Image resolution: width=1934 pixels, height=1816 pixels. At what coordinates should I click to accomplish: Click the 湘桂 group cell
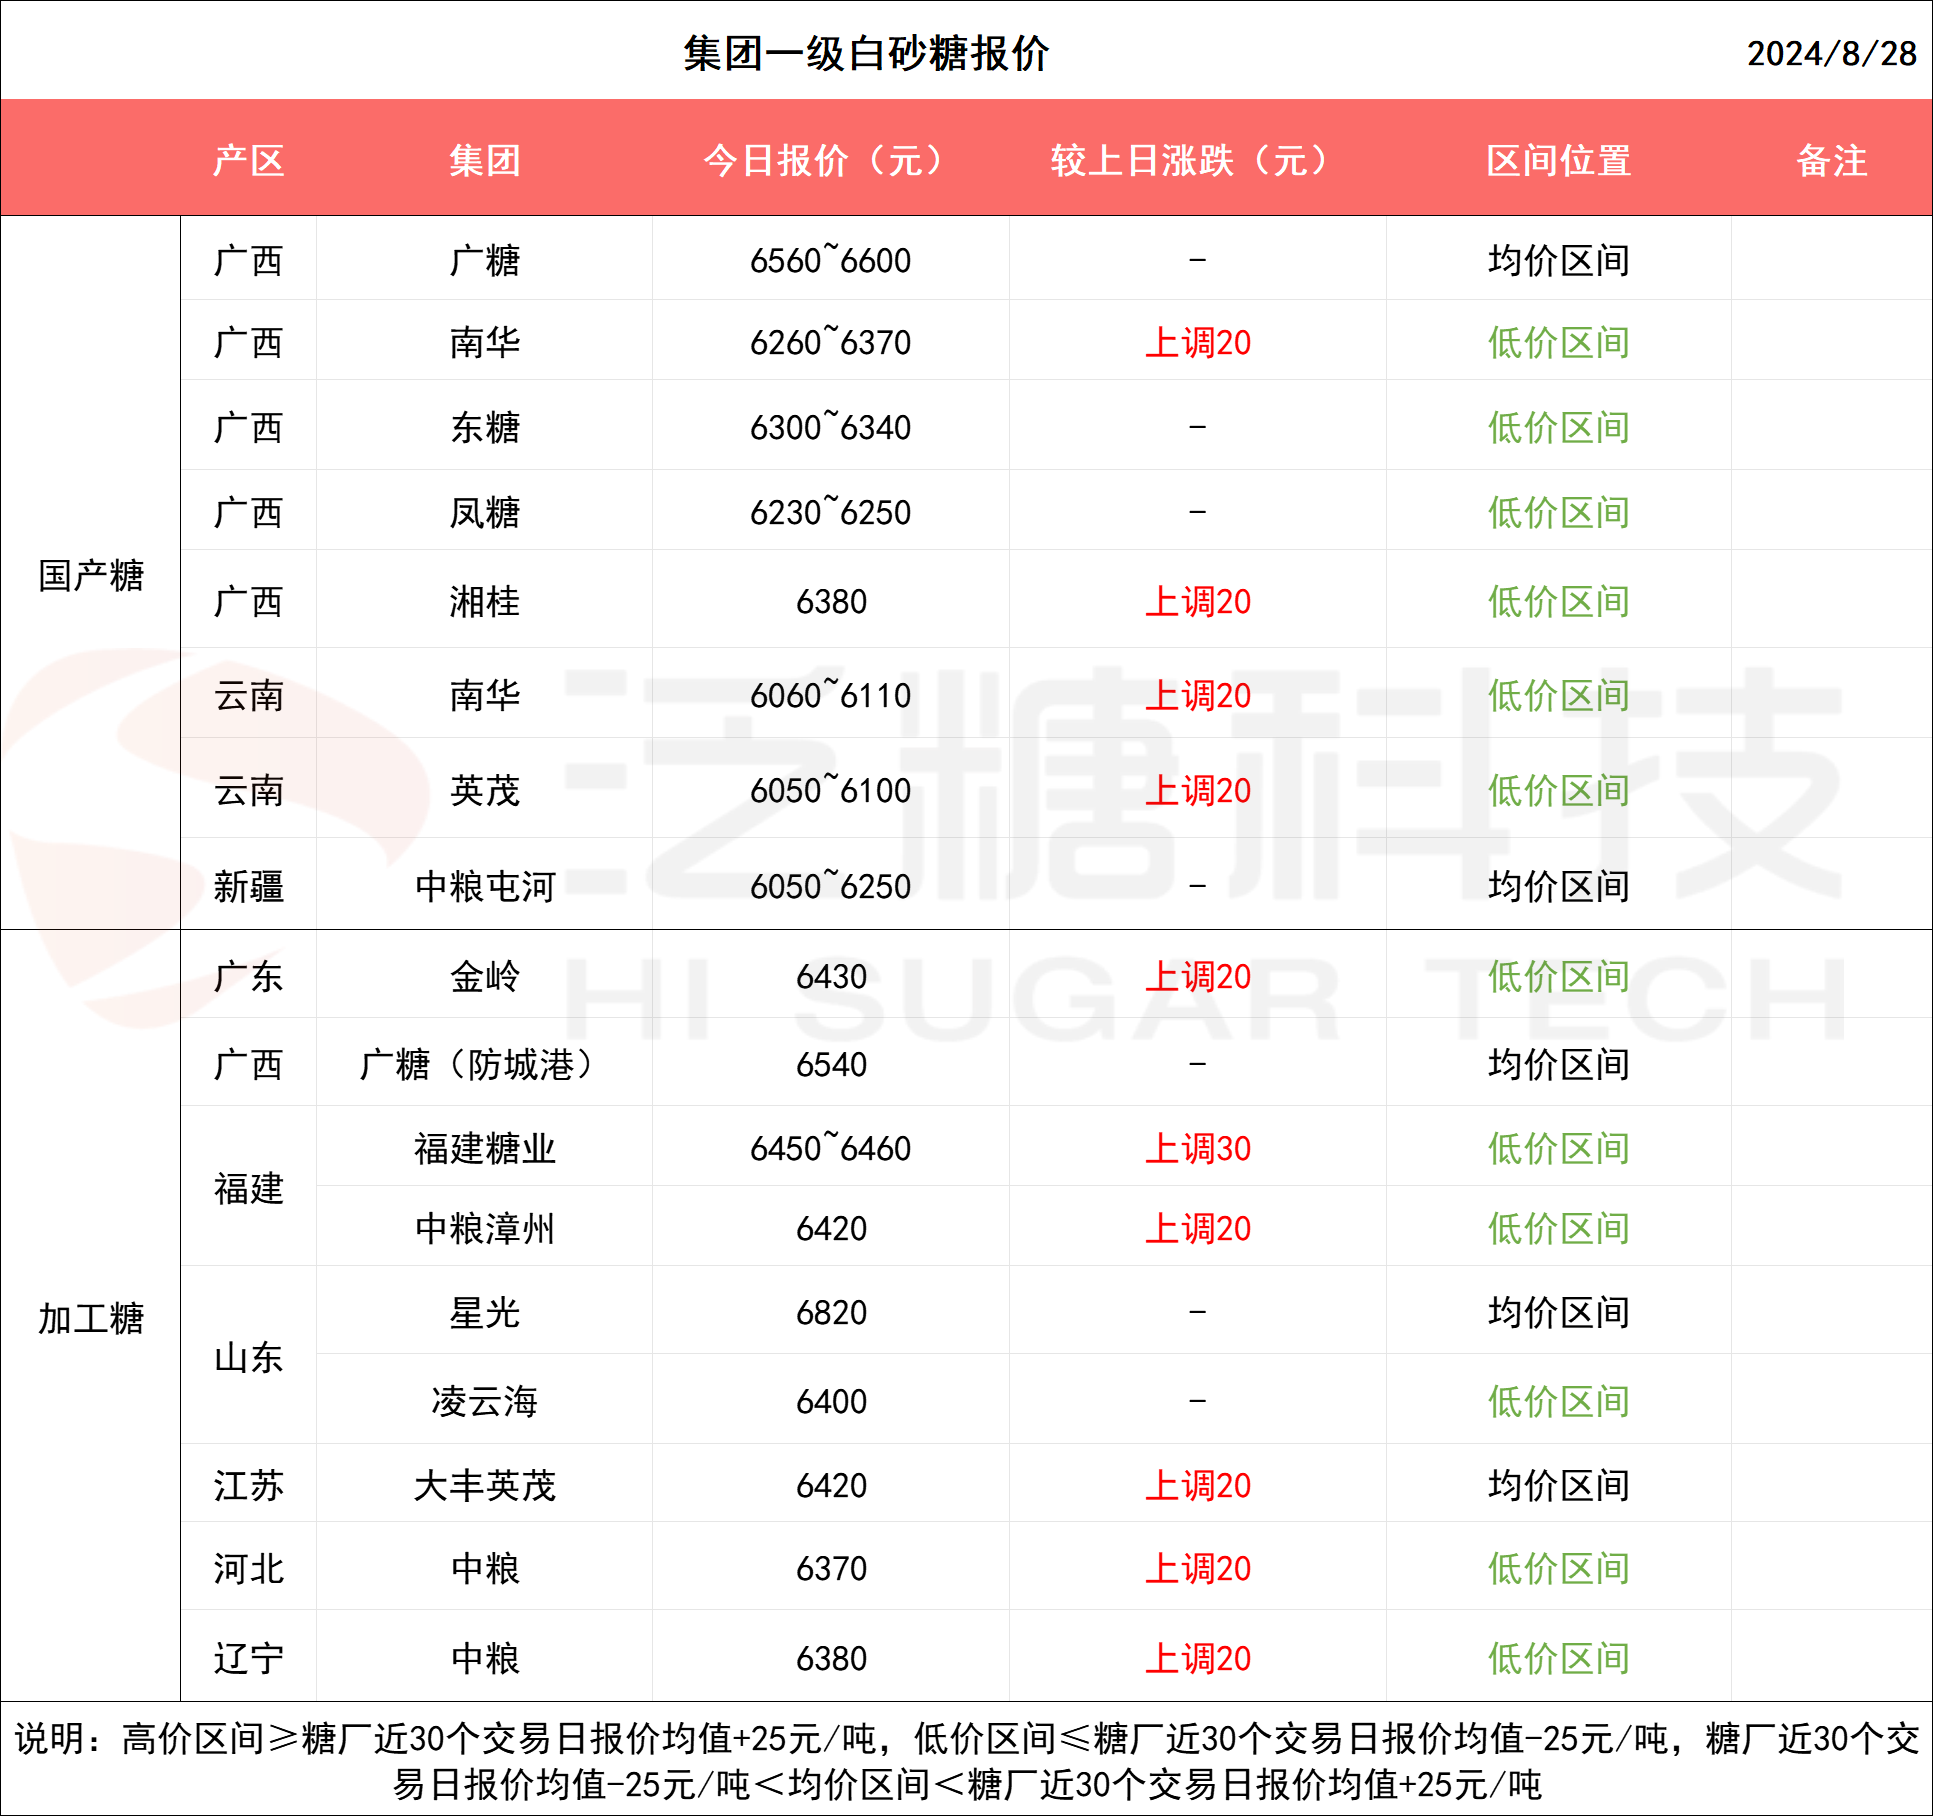pos(485,601)
